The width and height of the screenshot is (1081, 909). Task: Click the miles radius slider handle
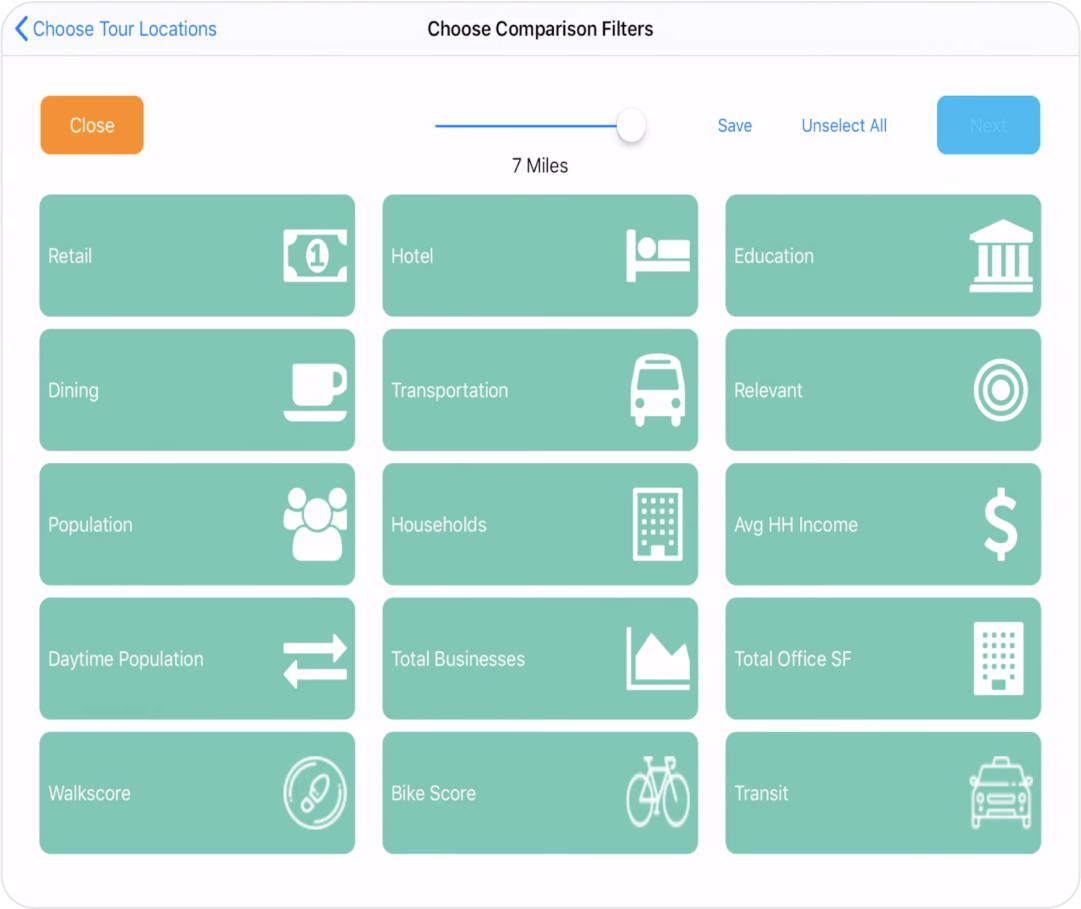pos(631,125)
